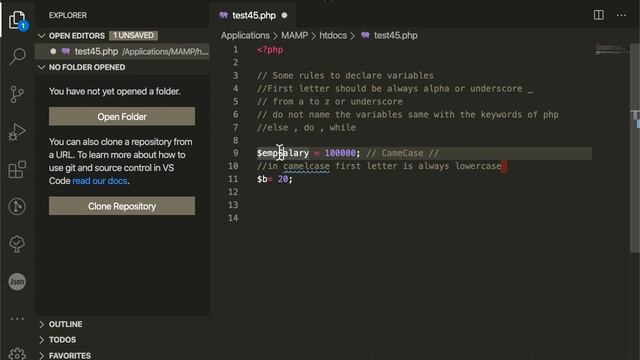The height and width of the screenshot is (360, 640).
Task: Click the value 100000 on line 9
Action: (x=340, y=153)
